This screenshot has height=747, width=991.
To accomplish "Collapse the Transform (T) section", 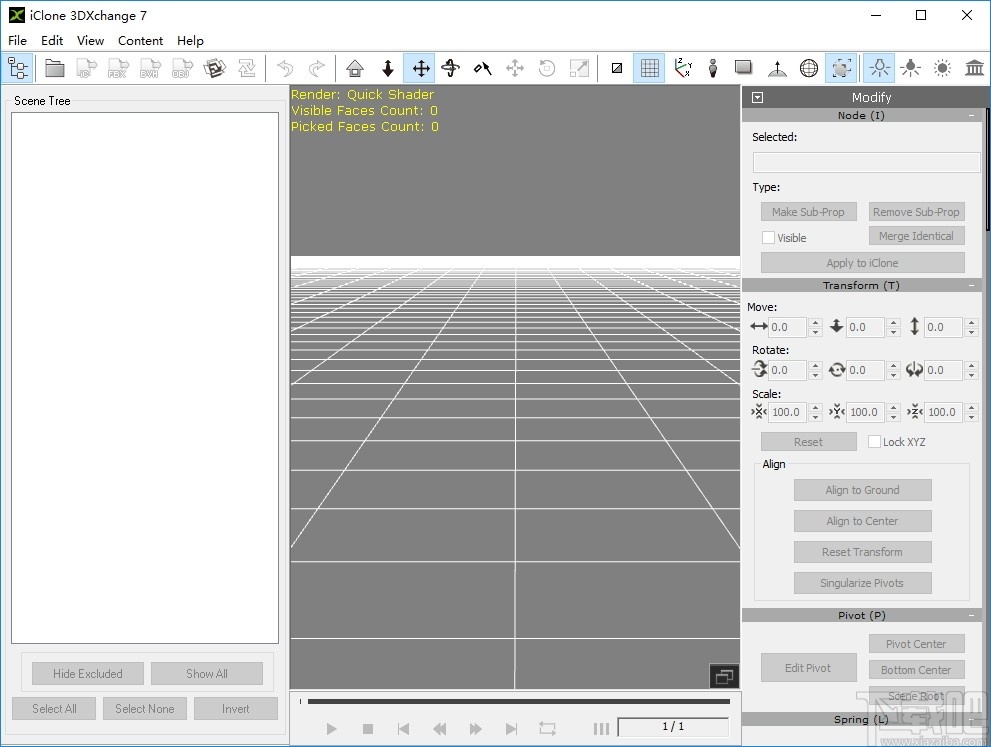I will [971, 284].
